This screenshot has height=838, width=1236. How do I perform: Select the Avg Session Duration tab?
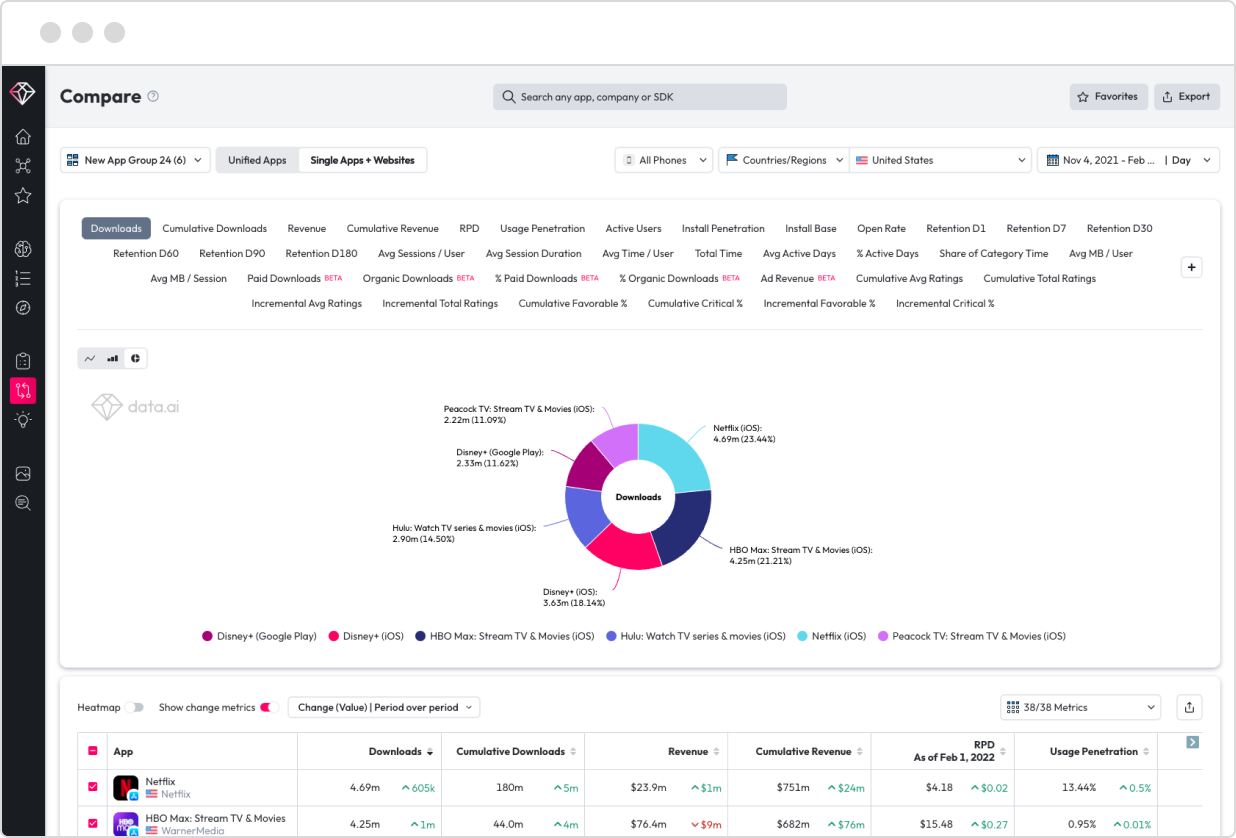(533, 254)
